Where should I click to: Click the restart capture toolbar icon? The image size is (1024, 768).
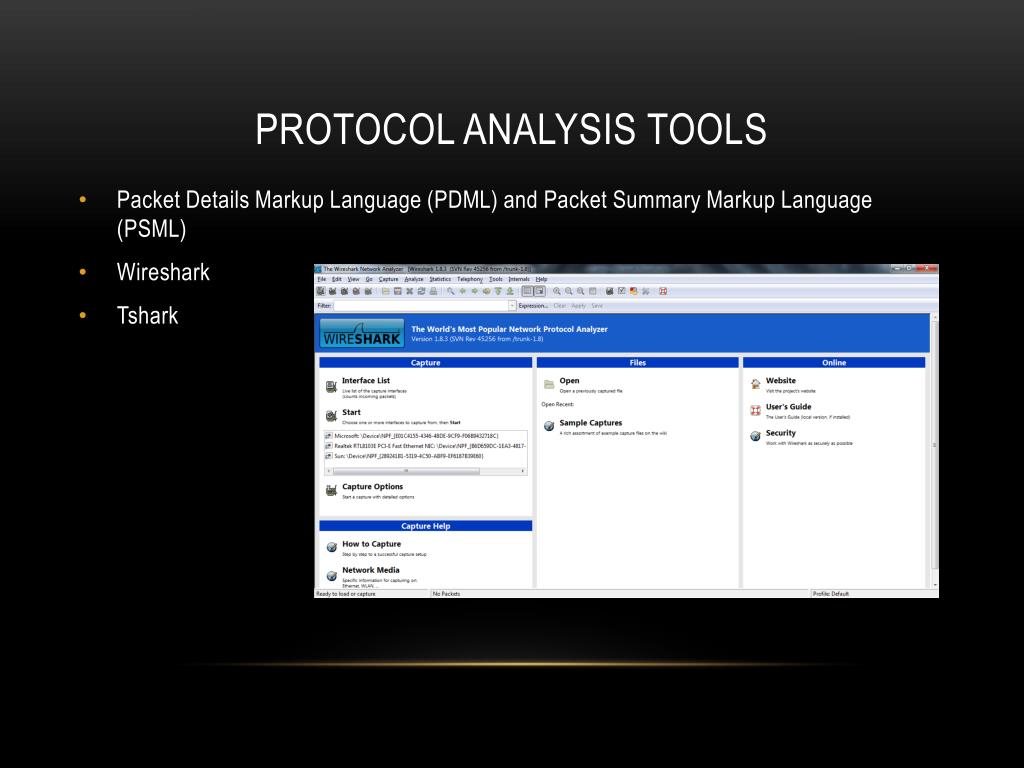point(368,291)
